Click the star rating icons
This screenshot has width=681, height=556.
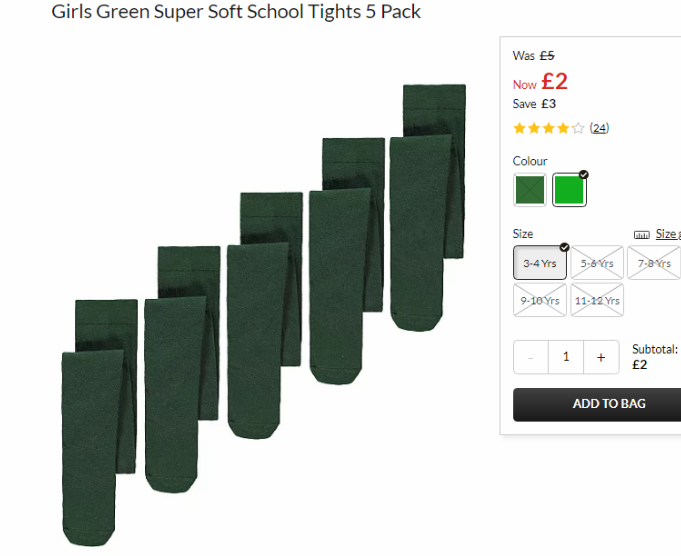coord(549,128)
